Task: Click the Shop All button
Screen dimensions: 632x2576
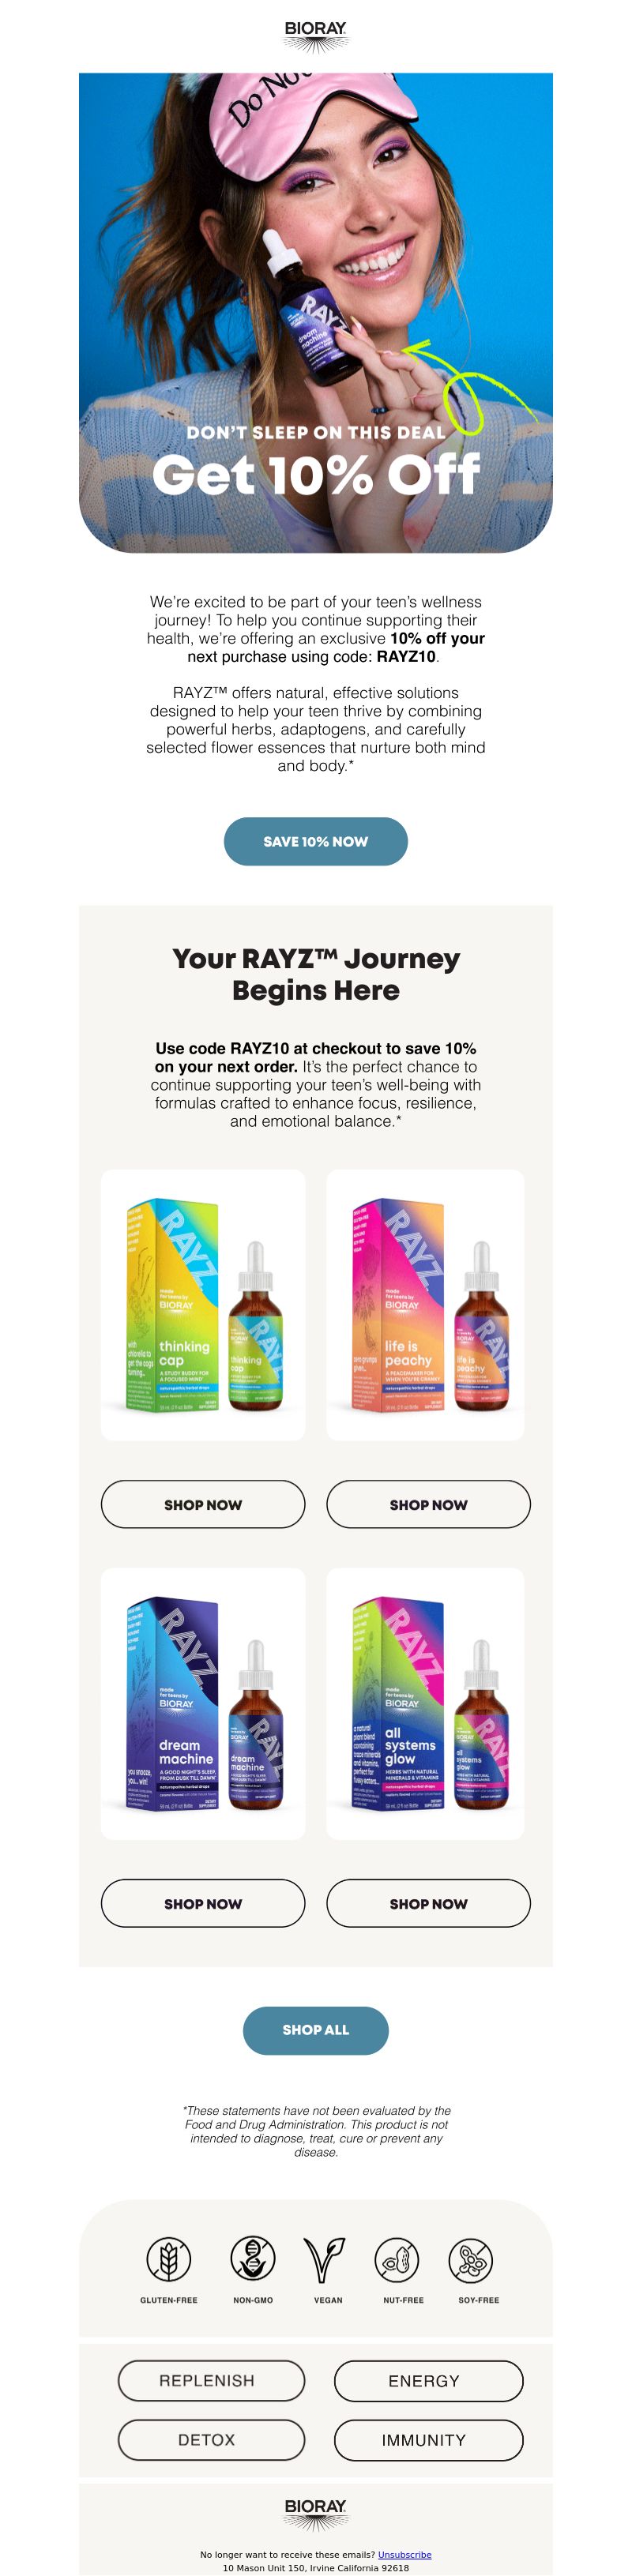Action: click(x=316, y=2030)
